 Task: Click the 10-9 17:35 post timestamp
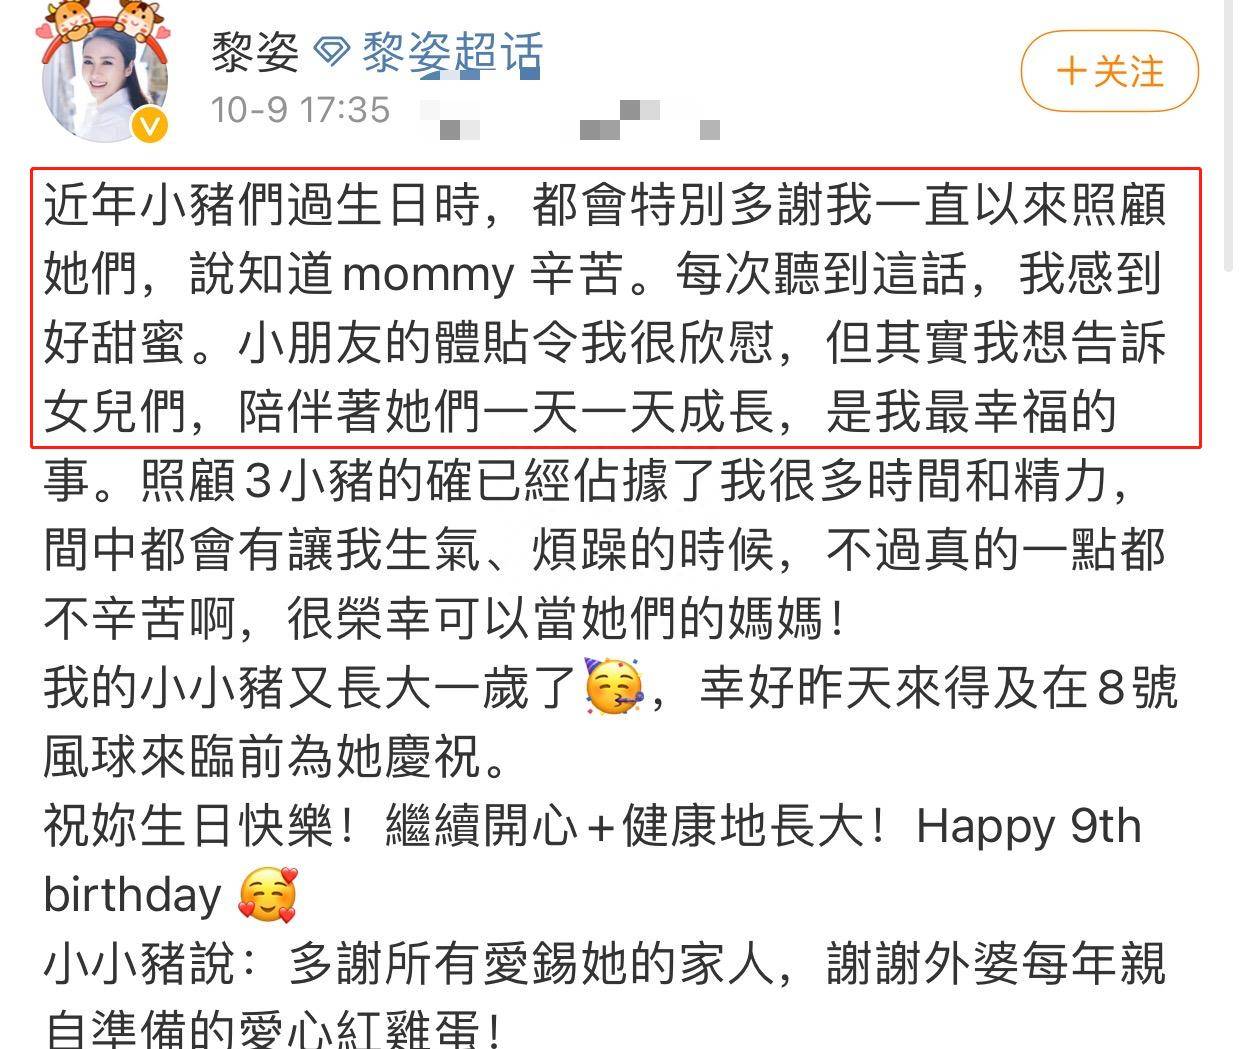(300, 109)
